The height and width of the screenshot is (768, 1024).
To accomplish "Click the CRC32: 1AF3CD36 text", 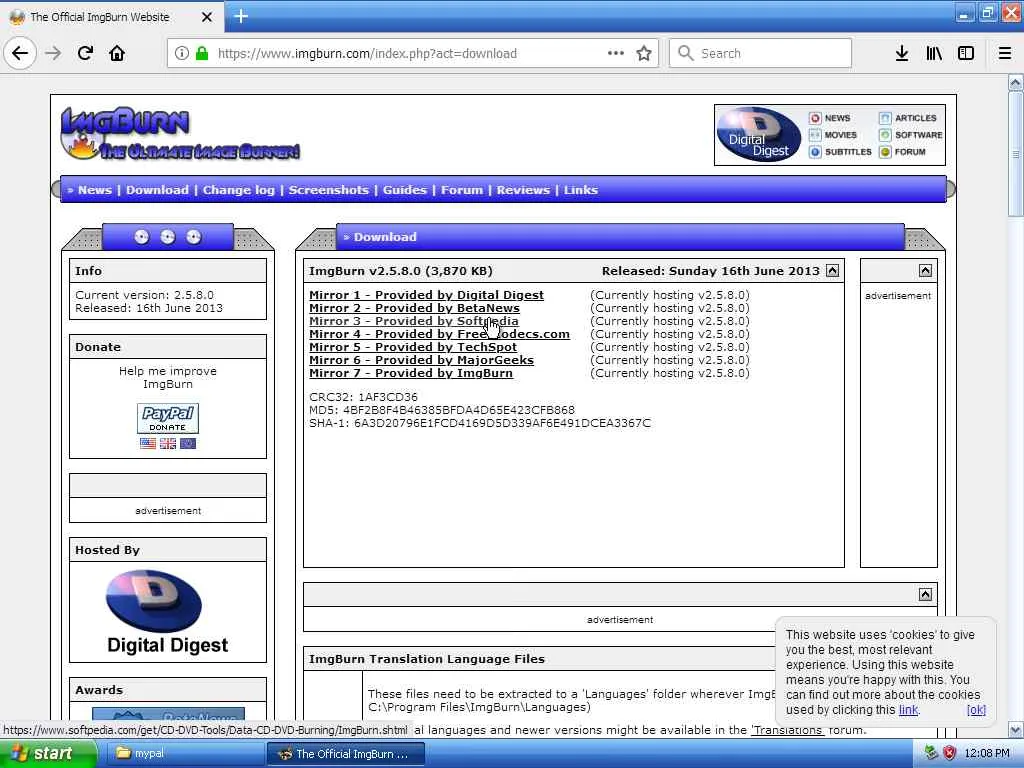I will (363, 397).
